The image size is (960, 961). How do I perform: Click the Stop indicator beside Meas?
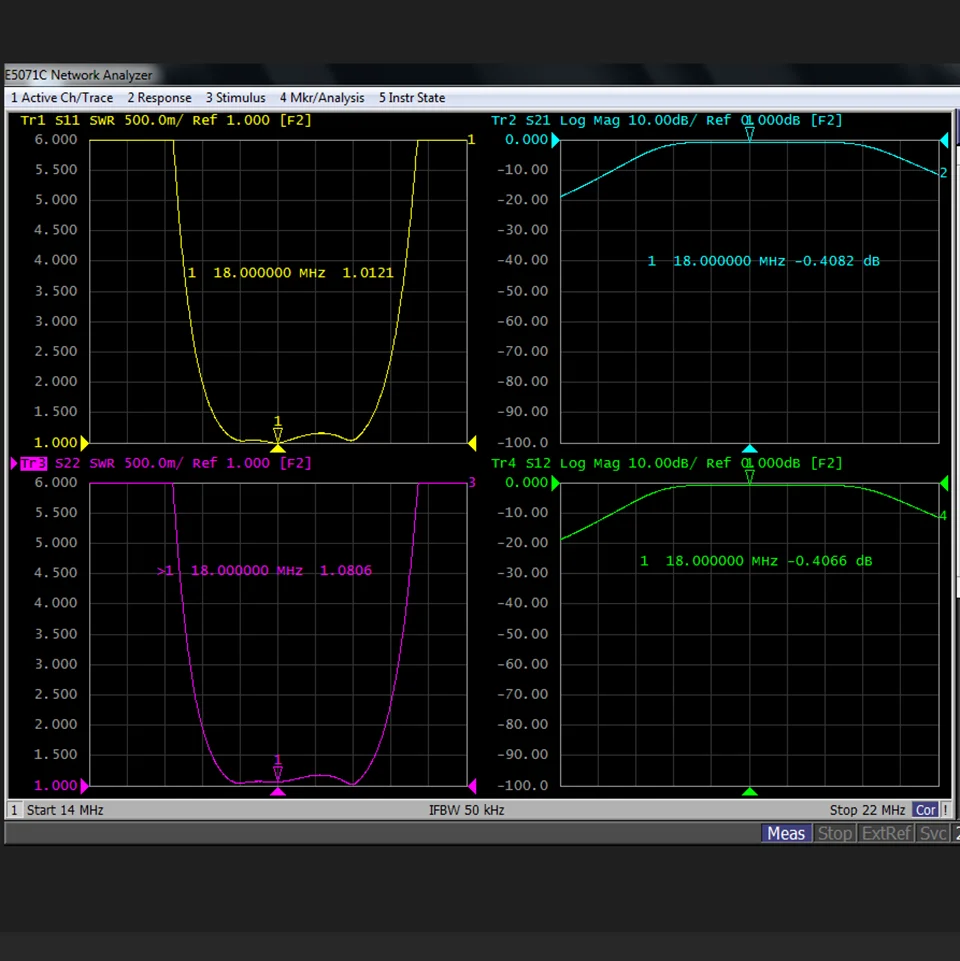click(835, 834)
